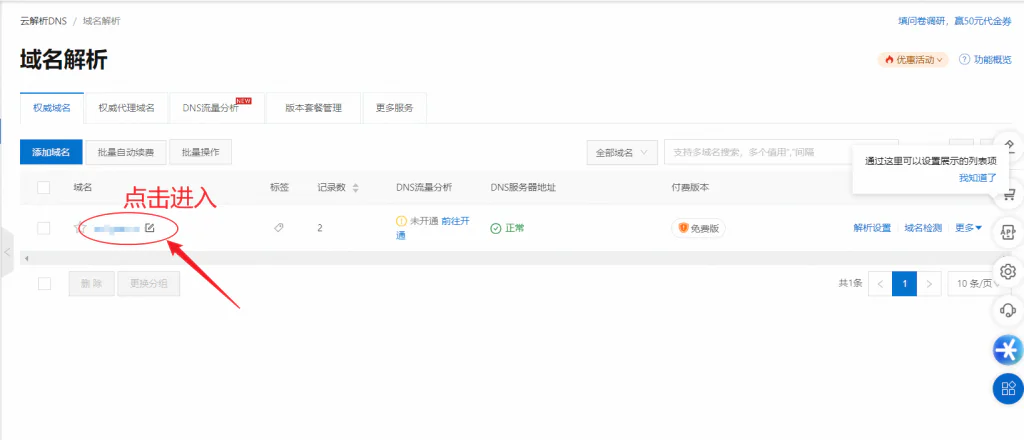The image size is (1024, 440).
Task: Check the domain row checkbox
Action: click(44, 228)
